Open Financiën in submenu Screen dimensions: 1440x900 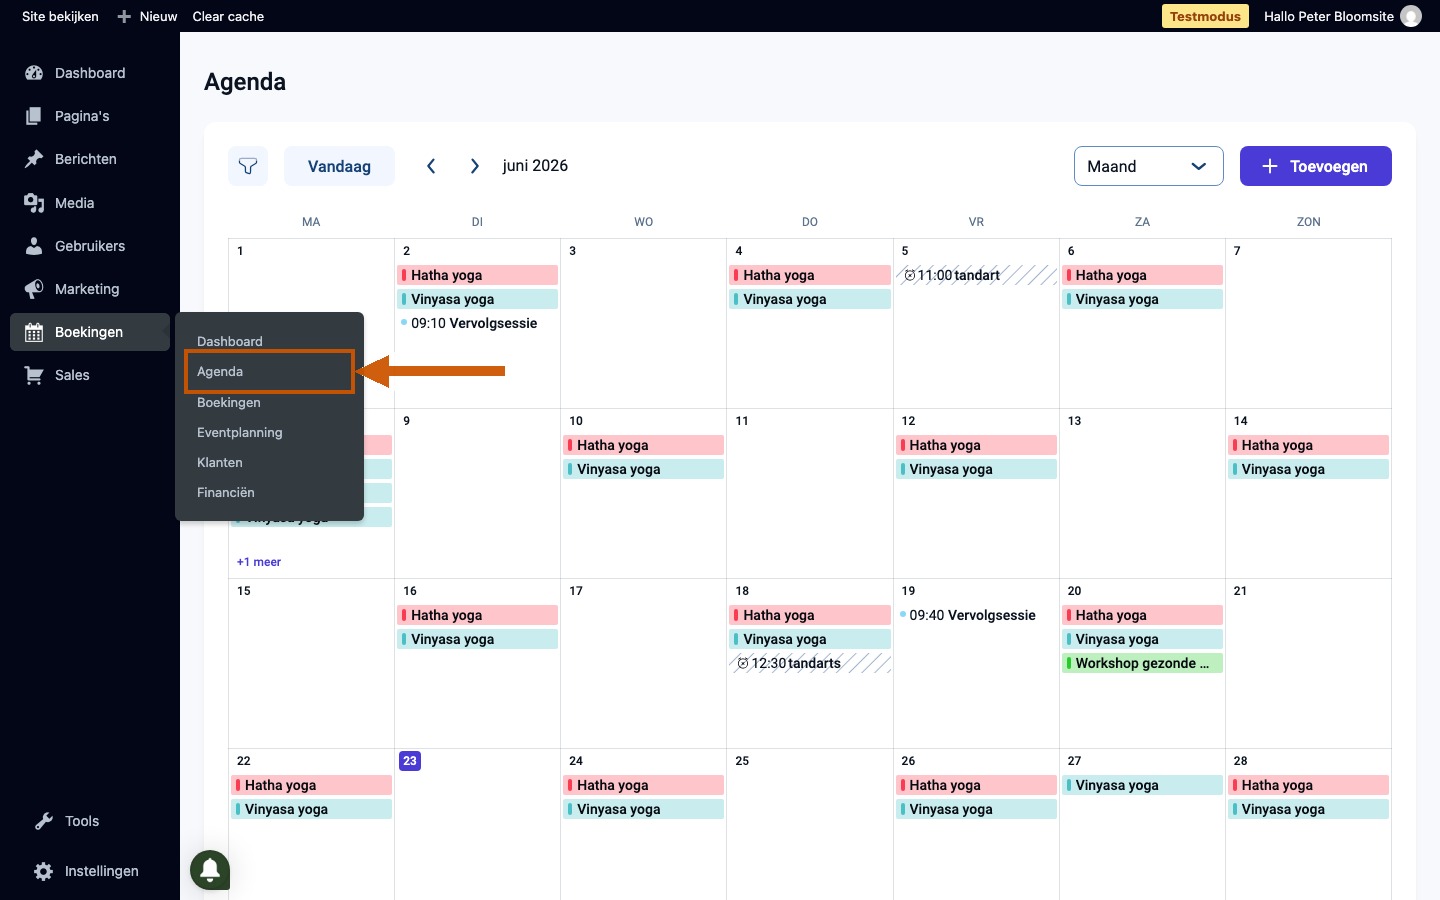[225, 492]
